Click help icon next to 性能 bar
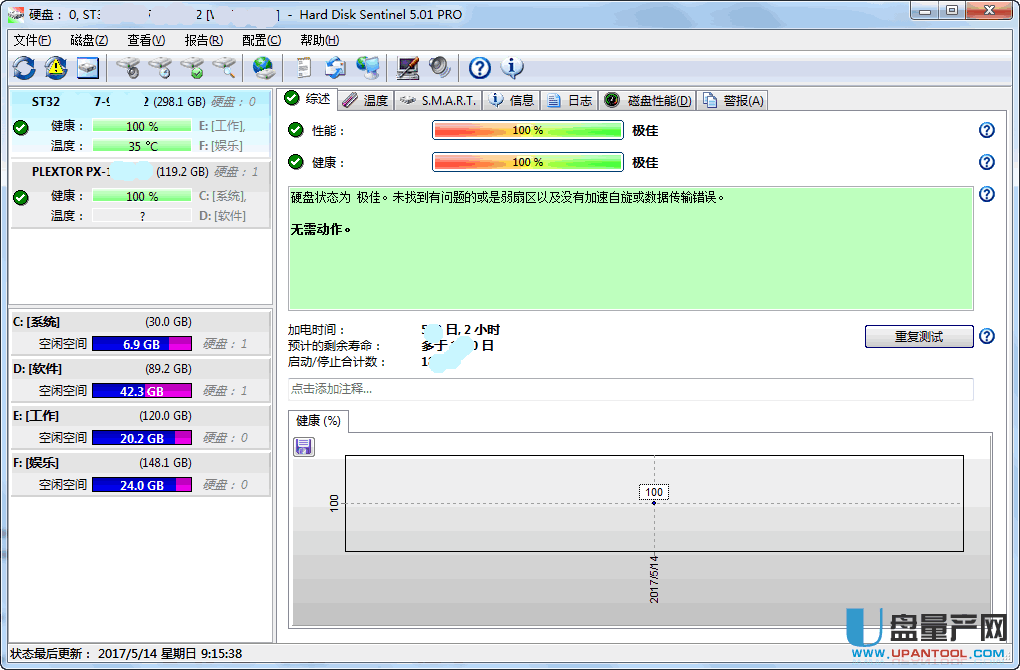 coord(987,130)
